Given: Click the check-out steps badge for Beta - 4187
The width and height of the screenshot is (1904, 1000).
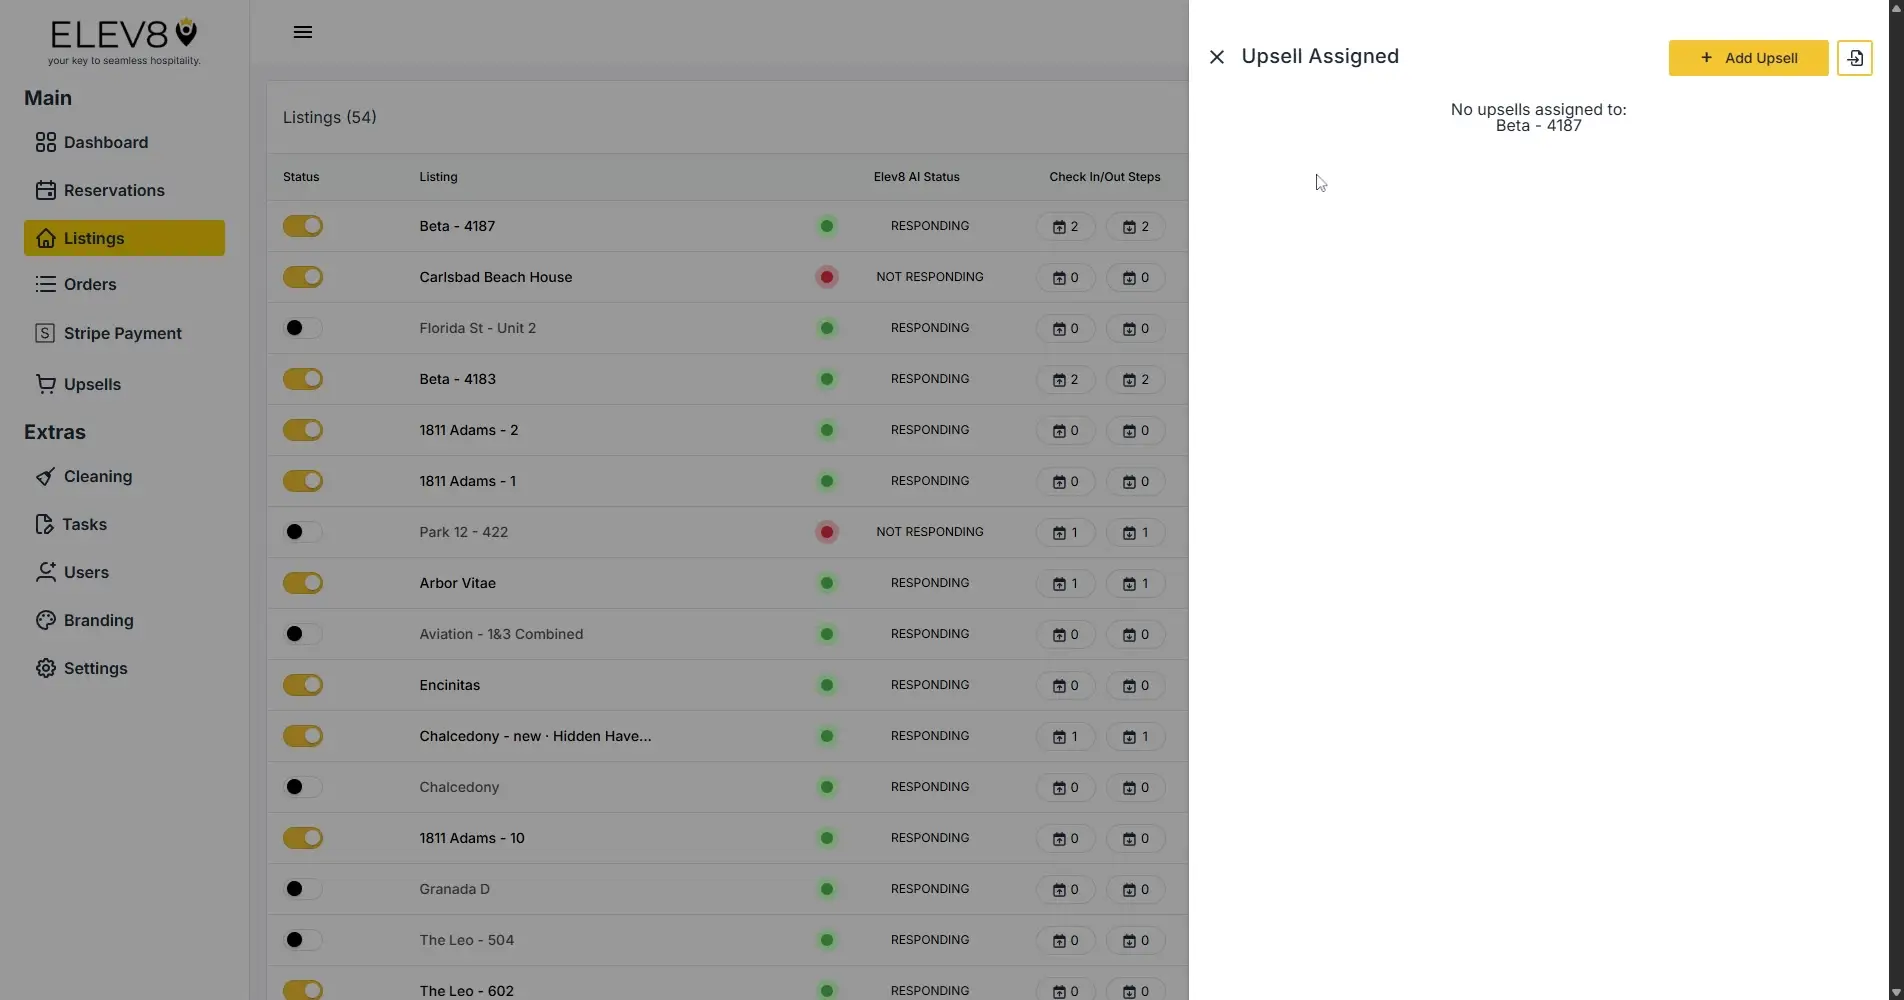Looking at the screenshot, I should click(1135, 226).
